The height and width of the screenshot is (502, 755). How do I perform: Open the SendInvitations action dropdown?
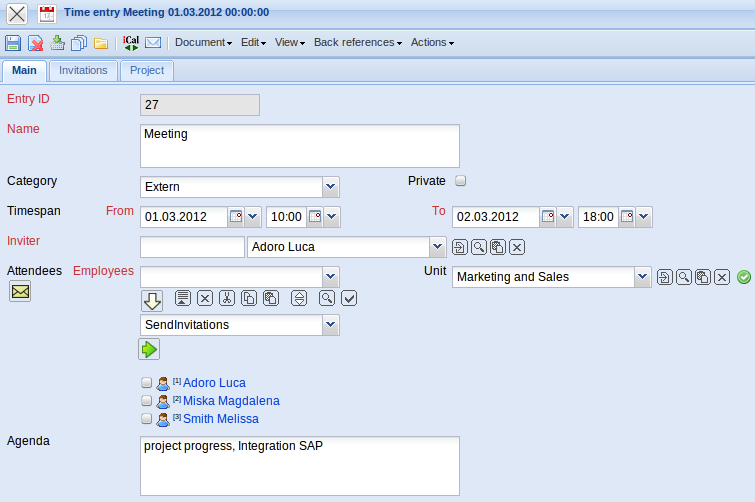tap(331, 325)
